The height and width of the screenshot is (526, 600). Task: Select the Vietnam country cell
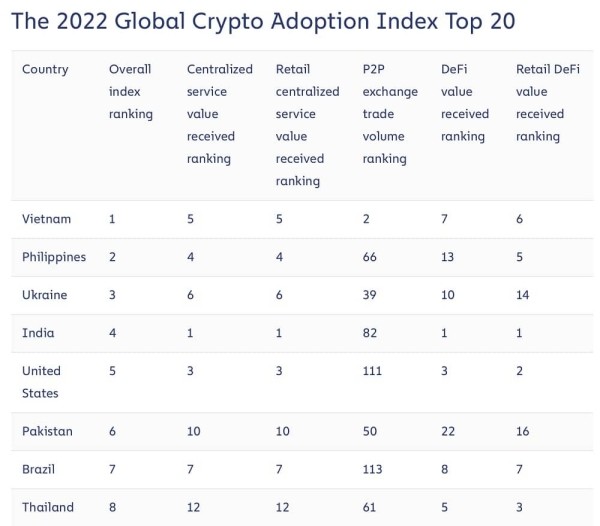click(47, 217)
